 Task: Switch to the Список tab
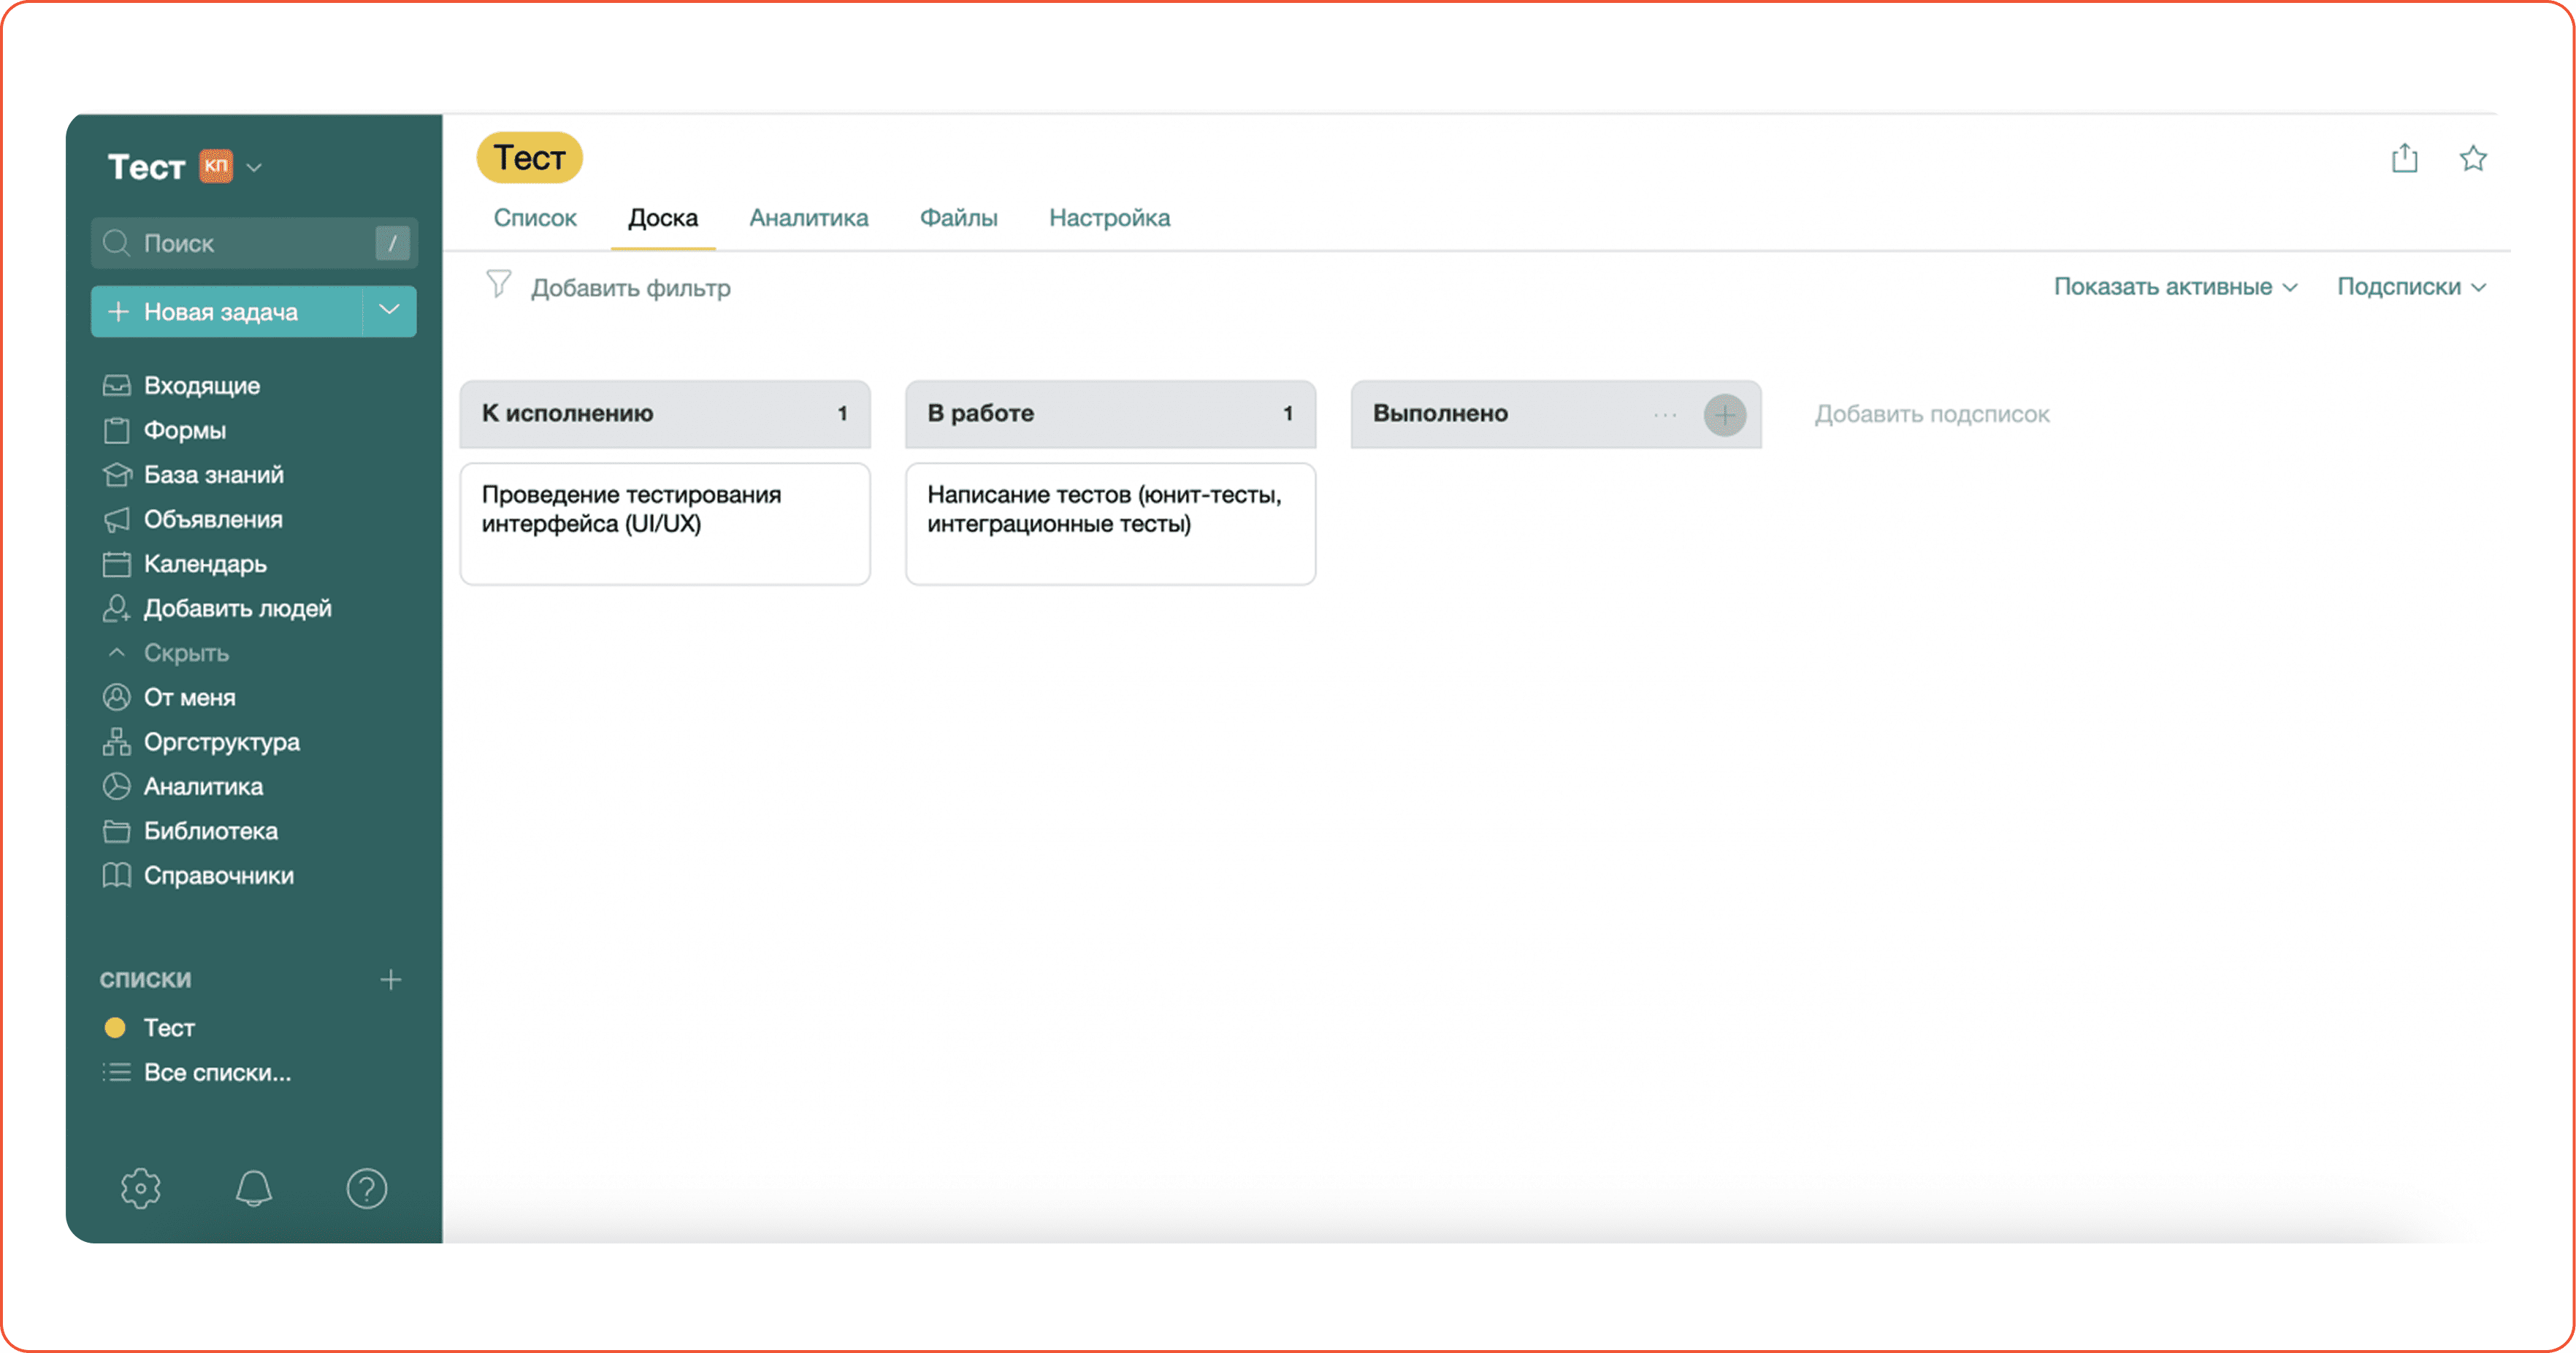click(535, 218)
